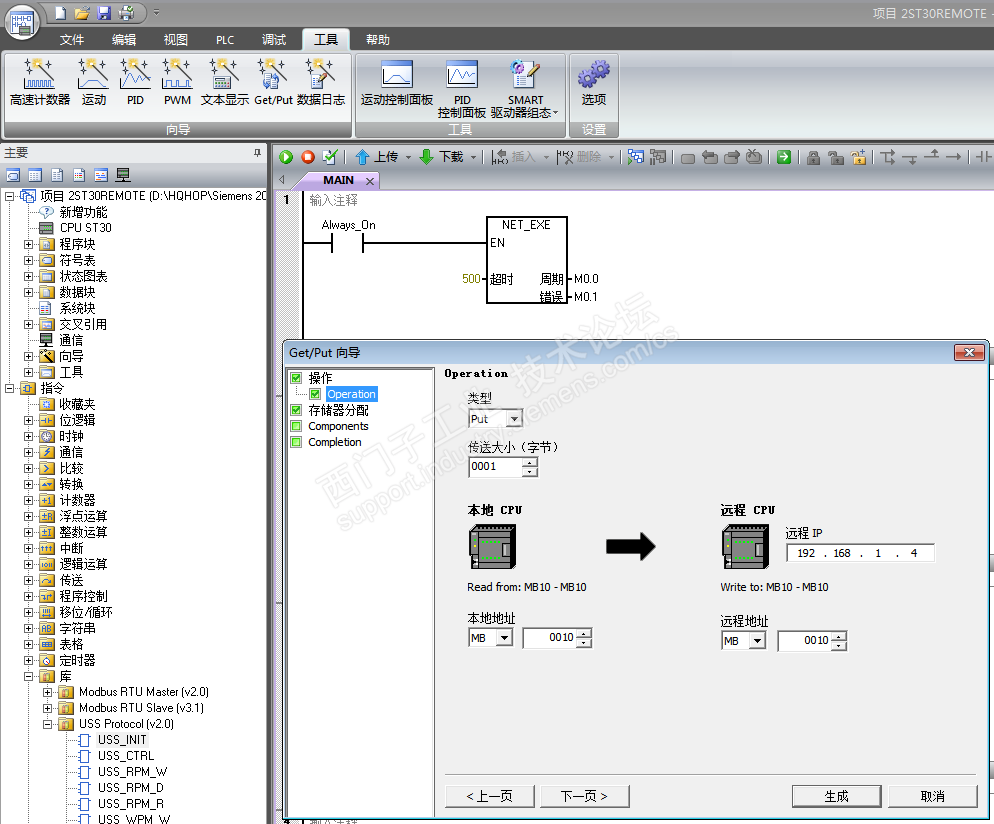Open the 视图 ribbon tab
The image size is (994, 824).
click(176, 40)
